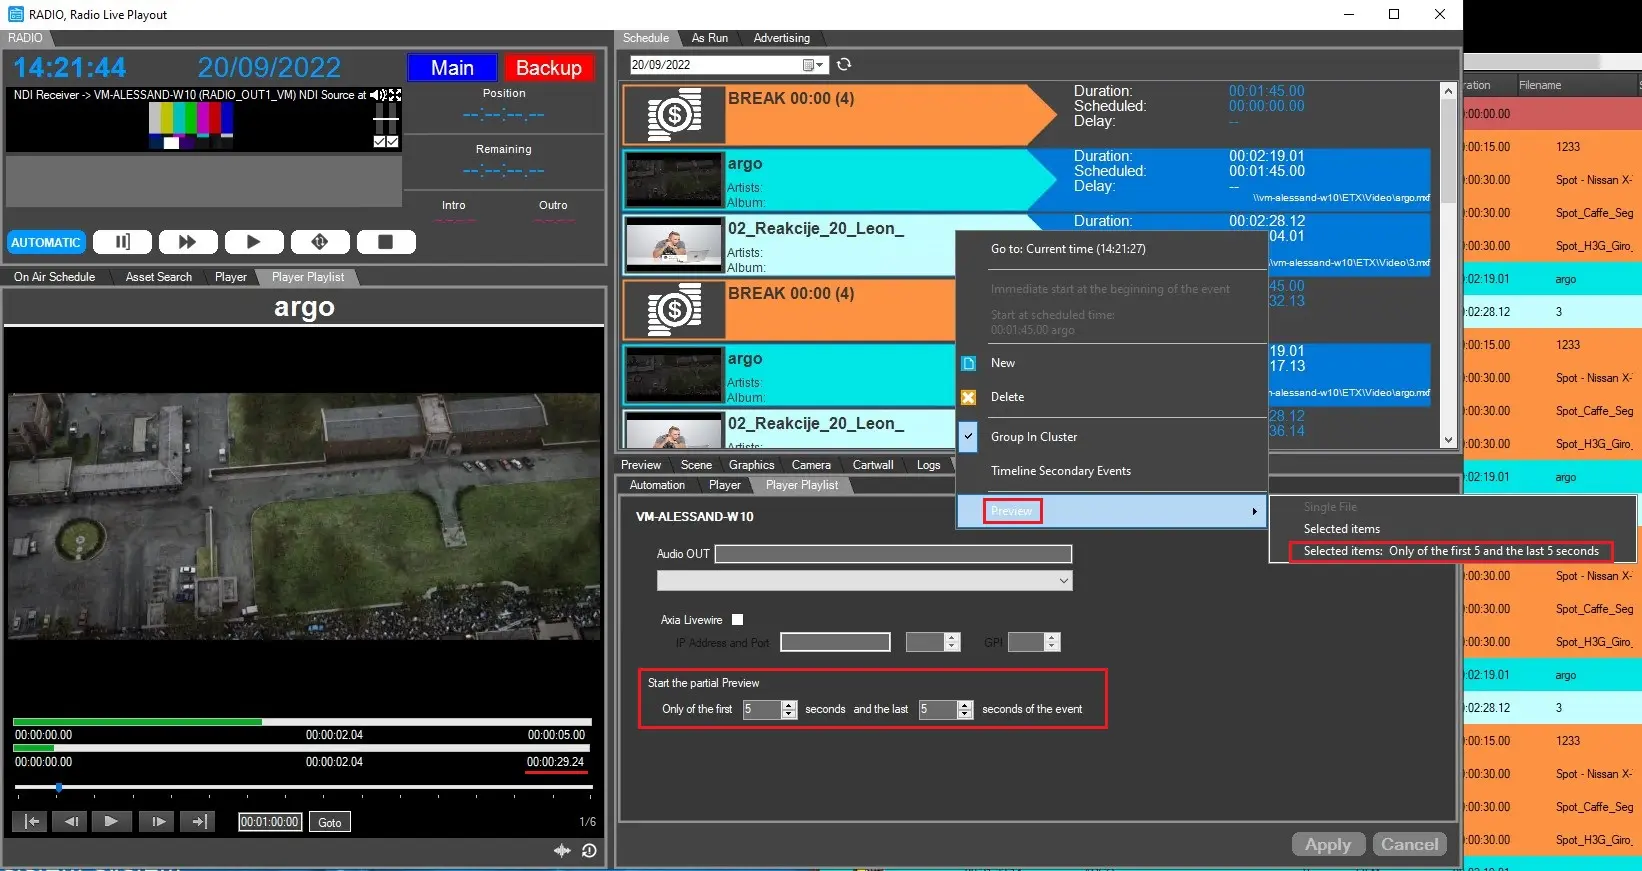Enable the Axia Livewire checkbox
The height and width of the screenshot is (871, 1642).
coord(738,620)
